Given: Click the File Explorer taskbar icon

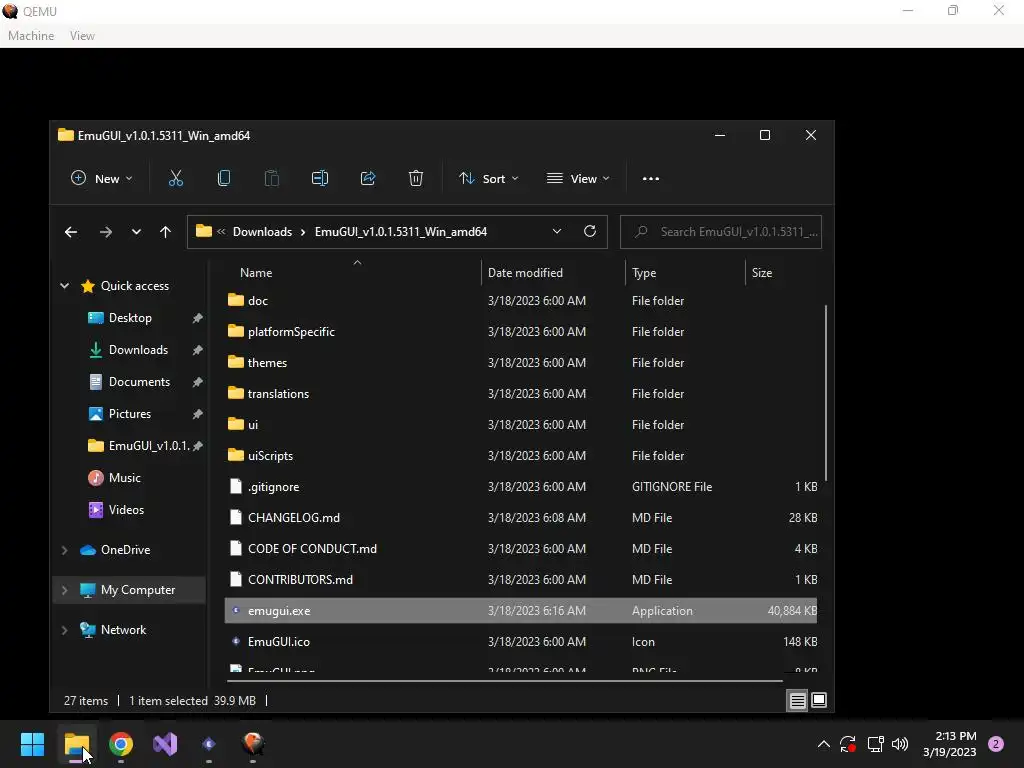Looking at the screenshot, I should coord(77,744).
